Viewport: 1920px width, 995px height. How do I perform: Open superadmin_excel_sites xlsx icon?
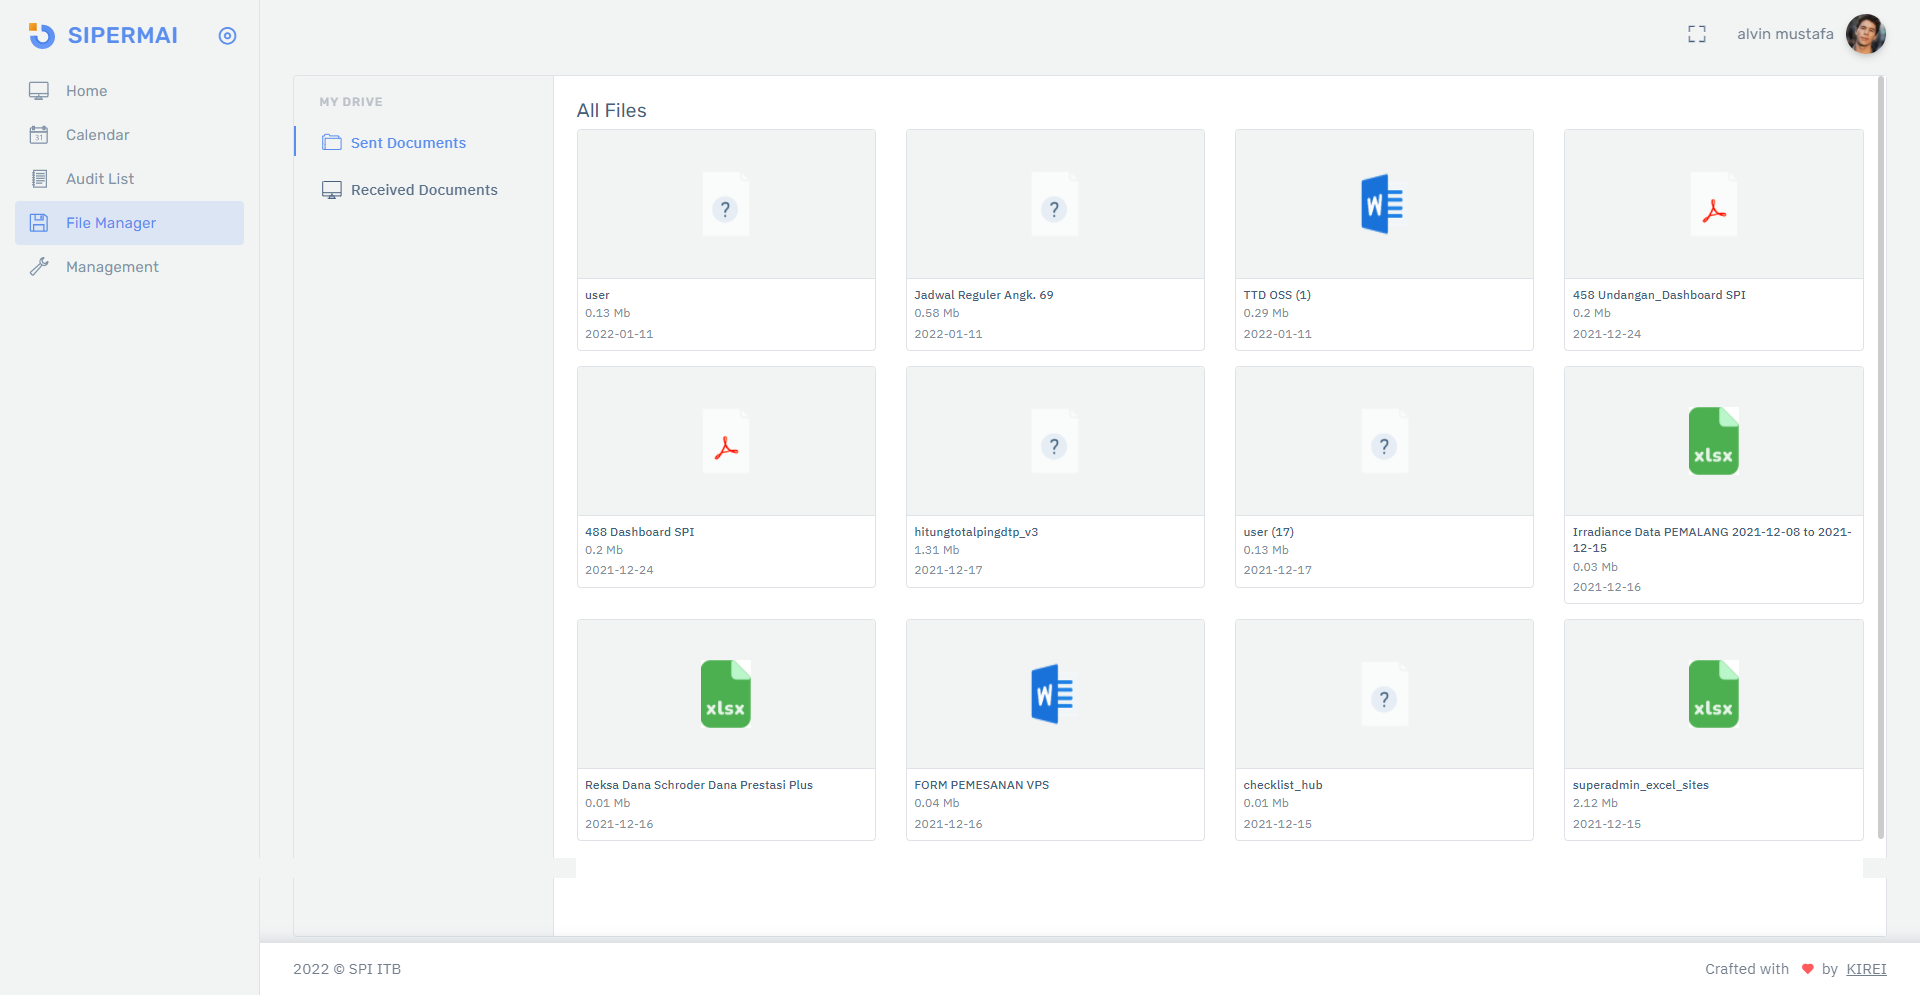1714,694
